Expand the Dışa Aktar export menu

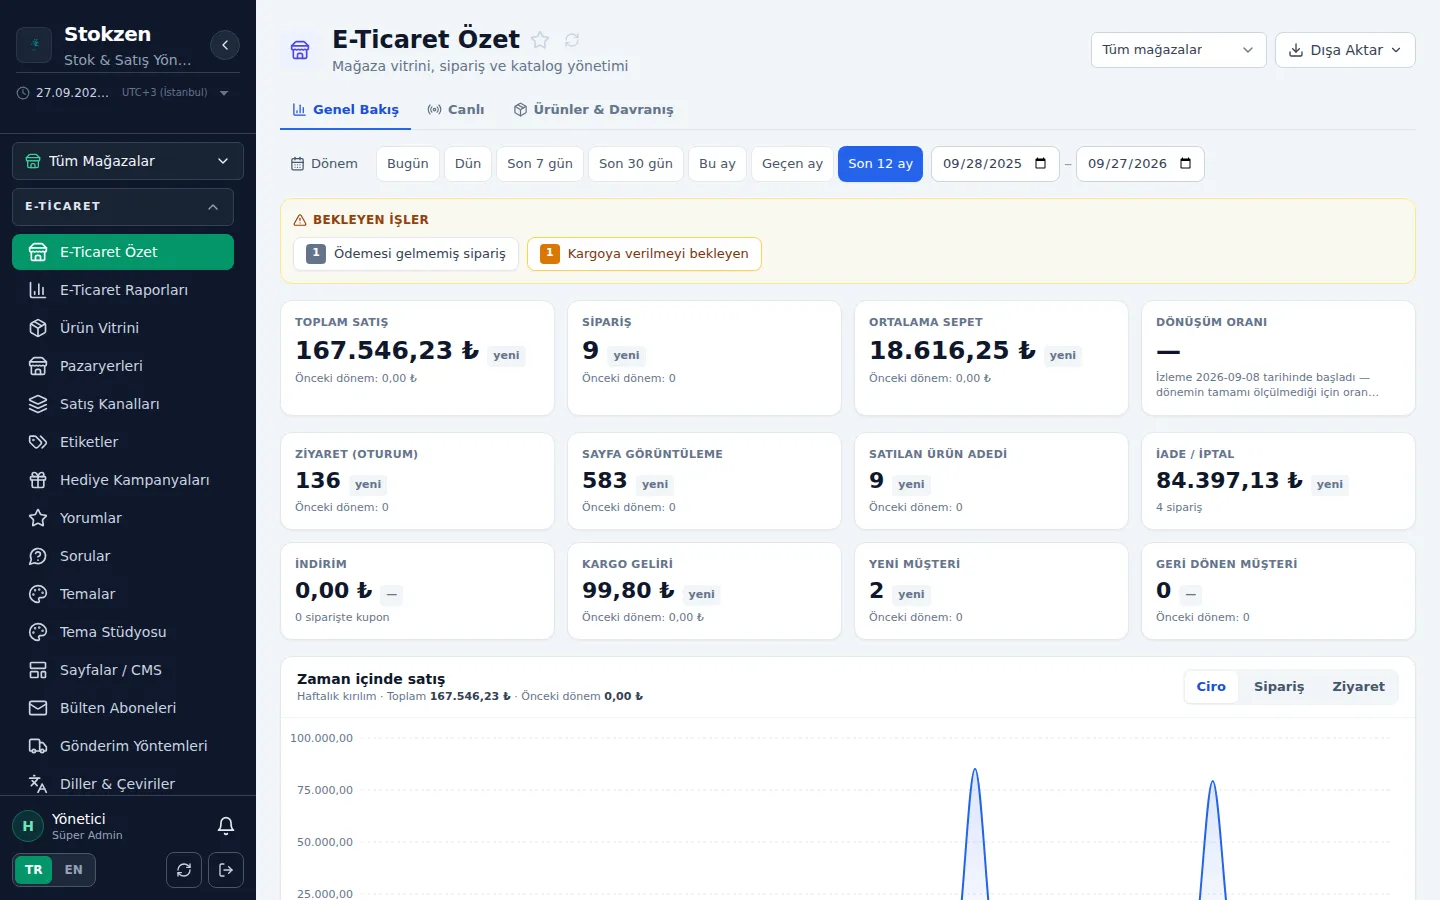[x=1345, y=50]
